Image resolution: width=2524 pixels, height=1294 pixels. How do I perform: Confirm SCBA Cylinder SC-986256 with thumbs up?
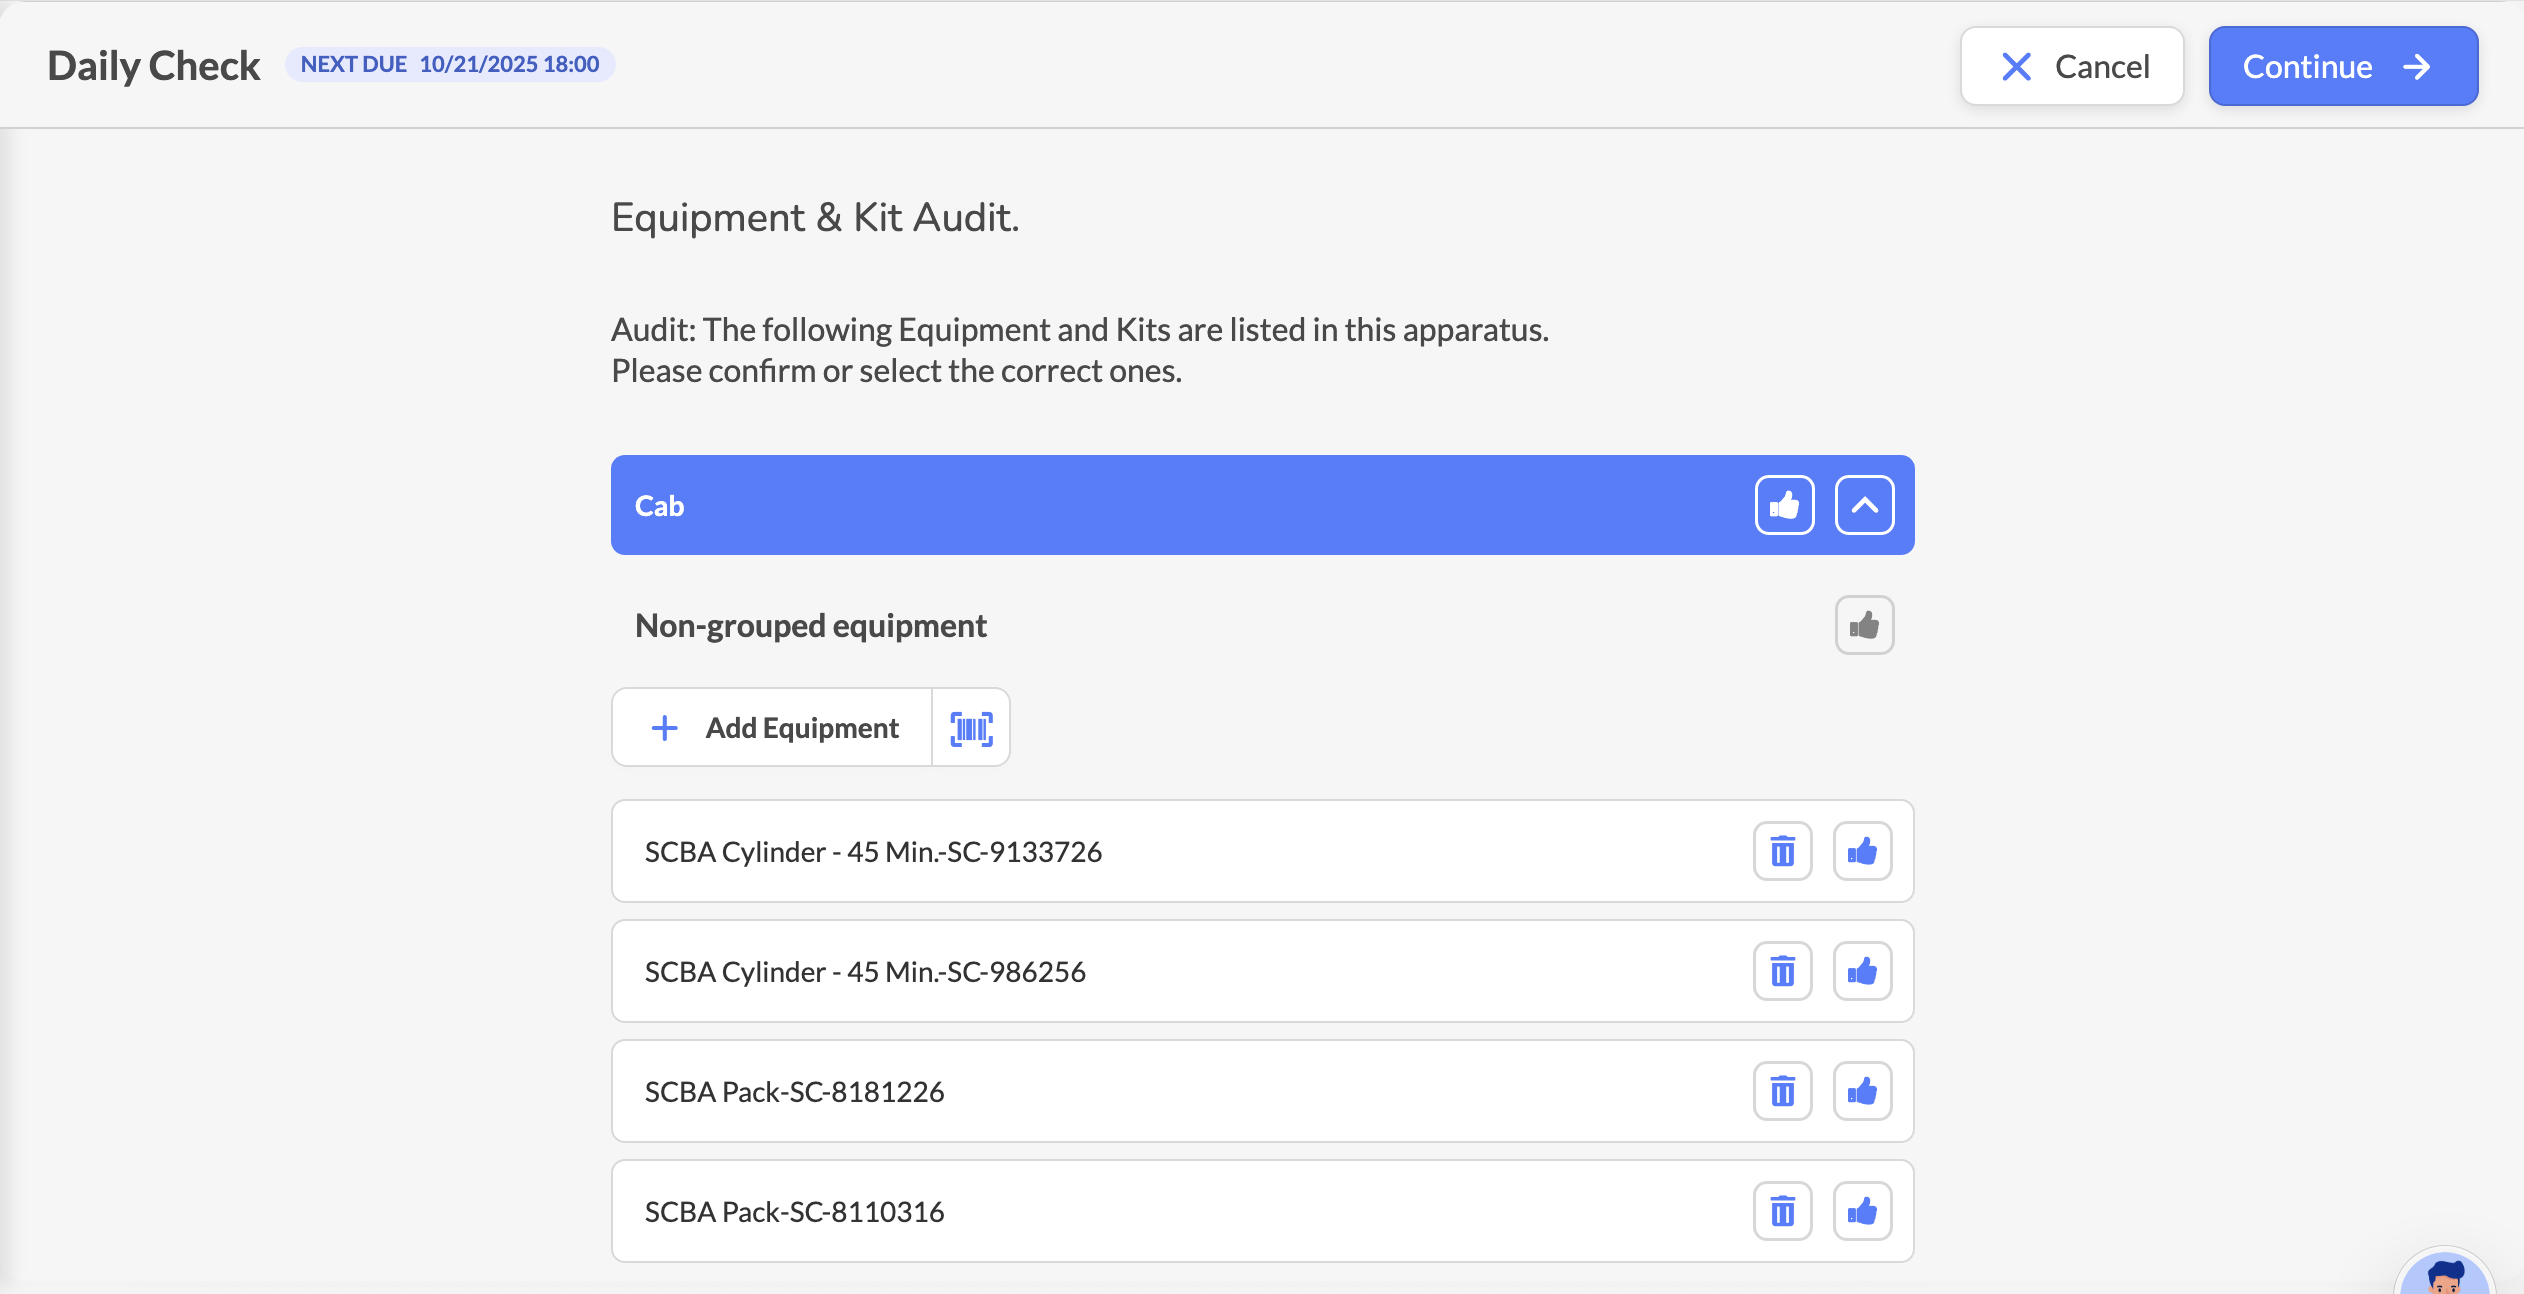coord(1862,972)
